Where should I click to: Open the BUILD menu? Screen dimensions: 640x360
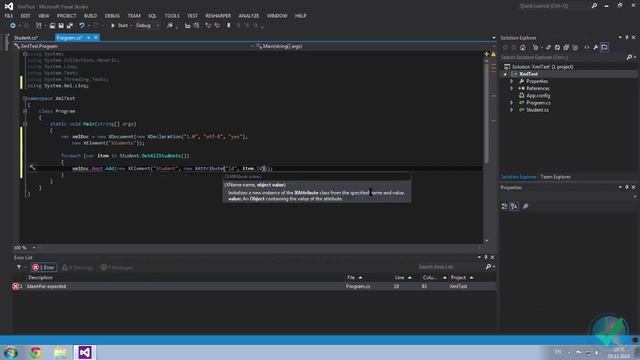pos(91,16)
